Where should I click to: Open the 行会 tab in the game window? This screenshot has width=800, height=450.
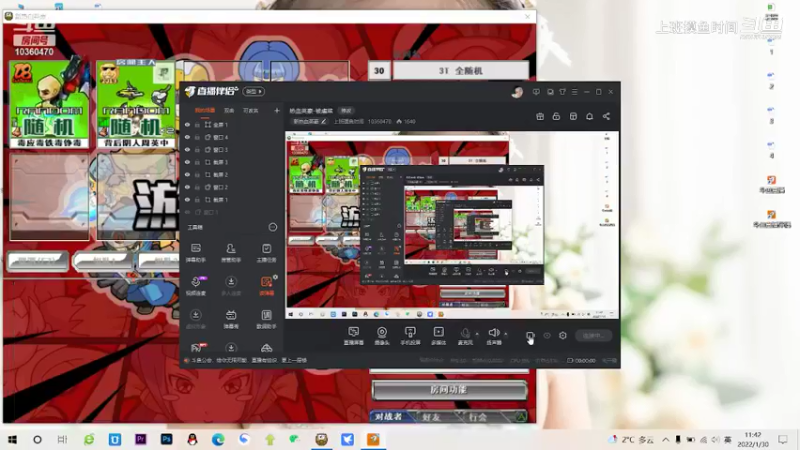click(x=478, y=417)
